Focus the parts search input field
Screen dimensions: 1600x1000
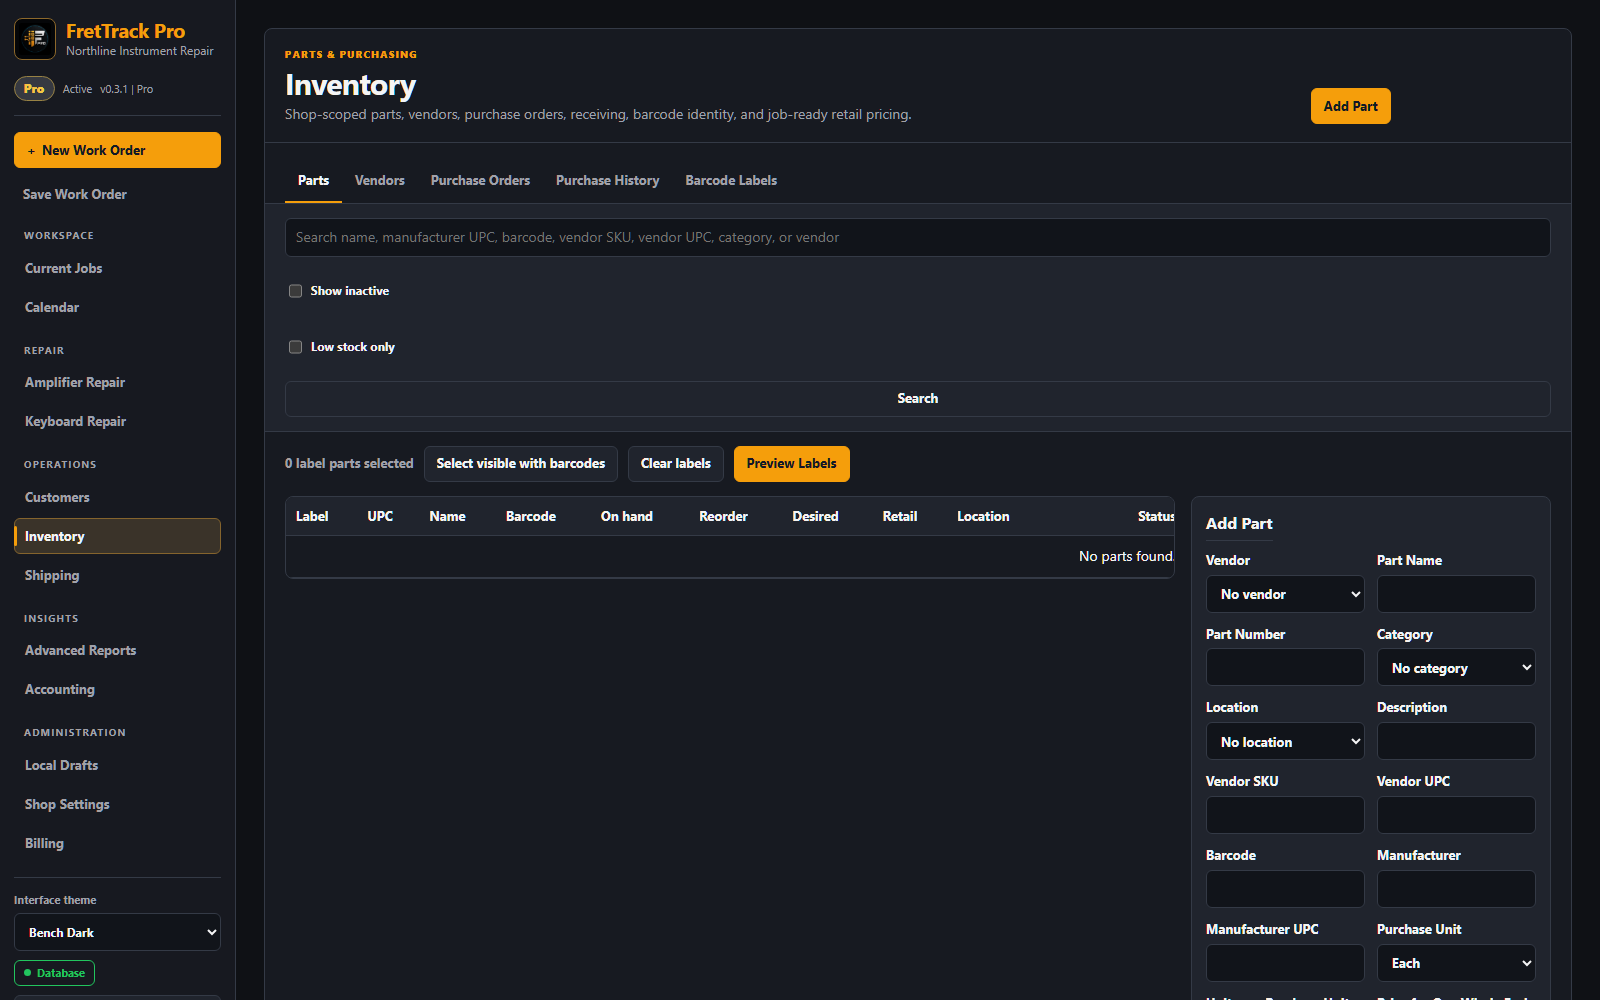[917, 238]
